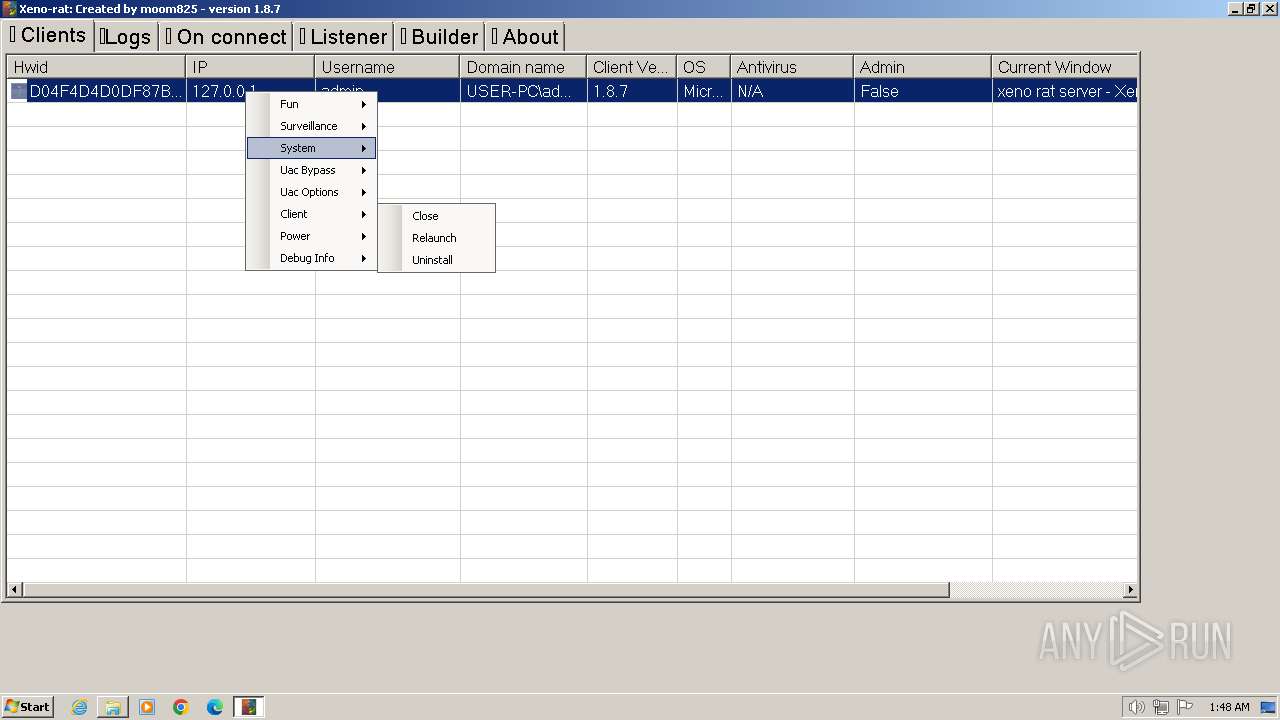The height and width of the screenshot is (720, 1280).
Task: Expand the System submenu arrow
Action: (x=364, y=148)
